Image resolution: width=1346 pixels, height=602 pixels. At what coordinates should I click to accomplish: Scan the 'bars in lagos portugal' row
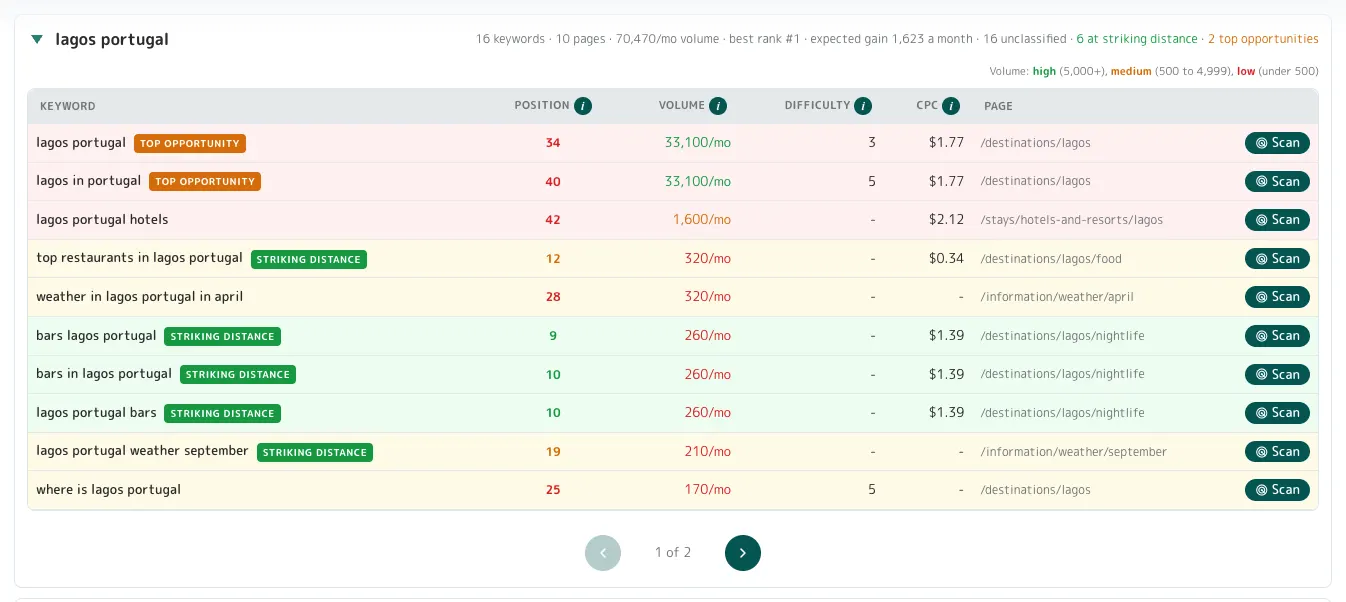pyautogui.click(x=1277, y=374)
